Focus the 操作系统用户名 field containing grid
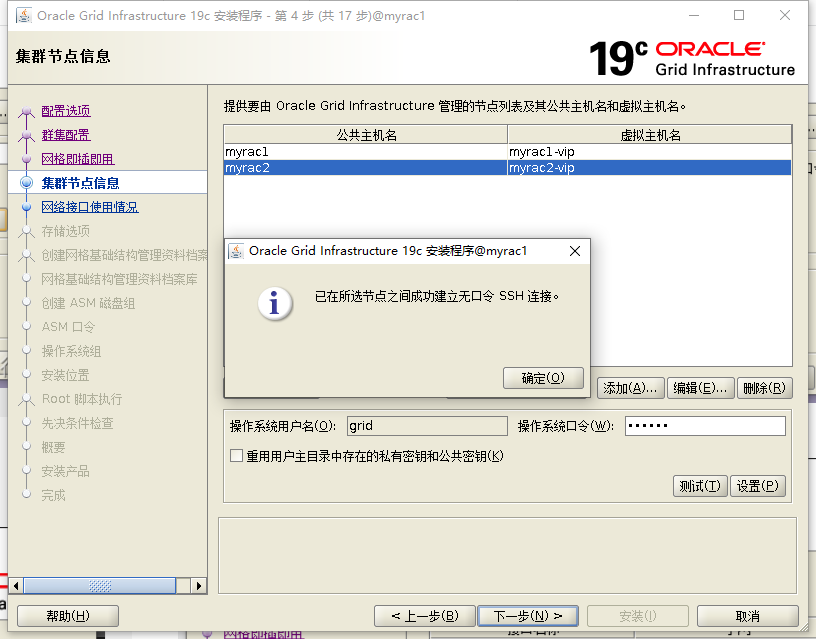The width and height of the screenshot is (816, 639). coord(427,426)
